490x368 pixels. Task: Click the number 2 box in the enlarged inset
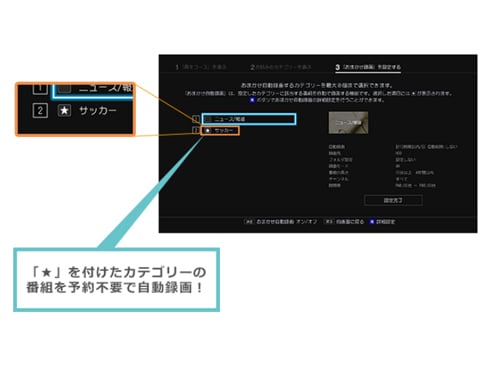pos(40,111)
